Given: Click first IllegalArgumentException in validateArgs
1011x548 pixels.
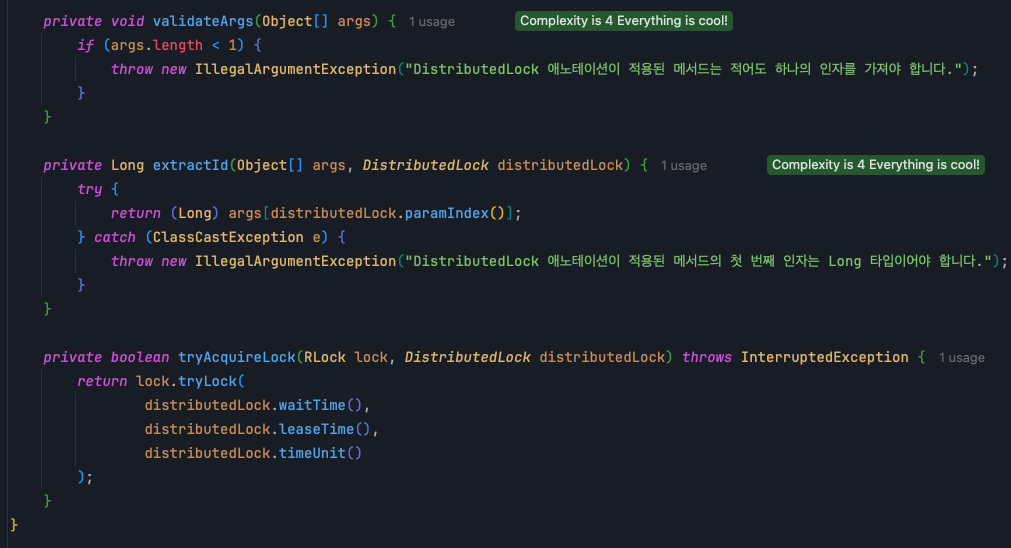Looking at the screenshot, I should pyautogui.click(x=295, y=69).
